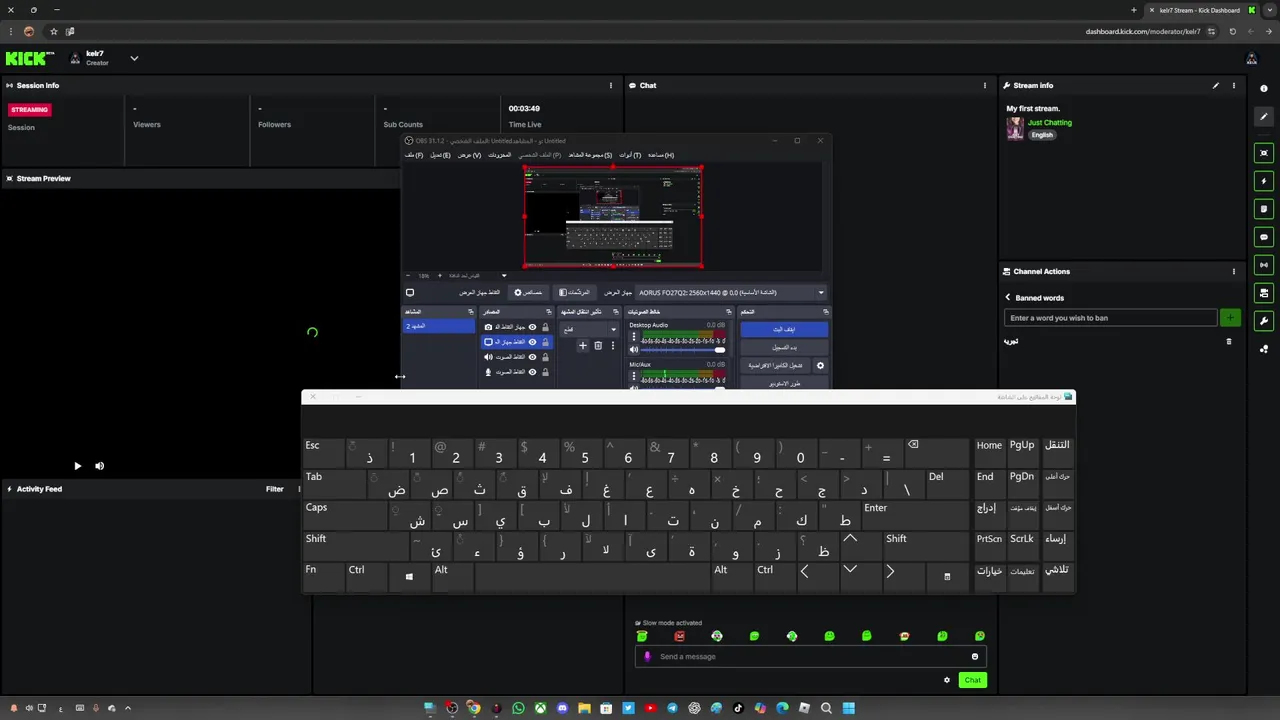This screenshot has width=1280, height=720.
Task: Open the Kick logo home link
Action: pos(26,59)
